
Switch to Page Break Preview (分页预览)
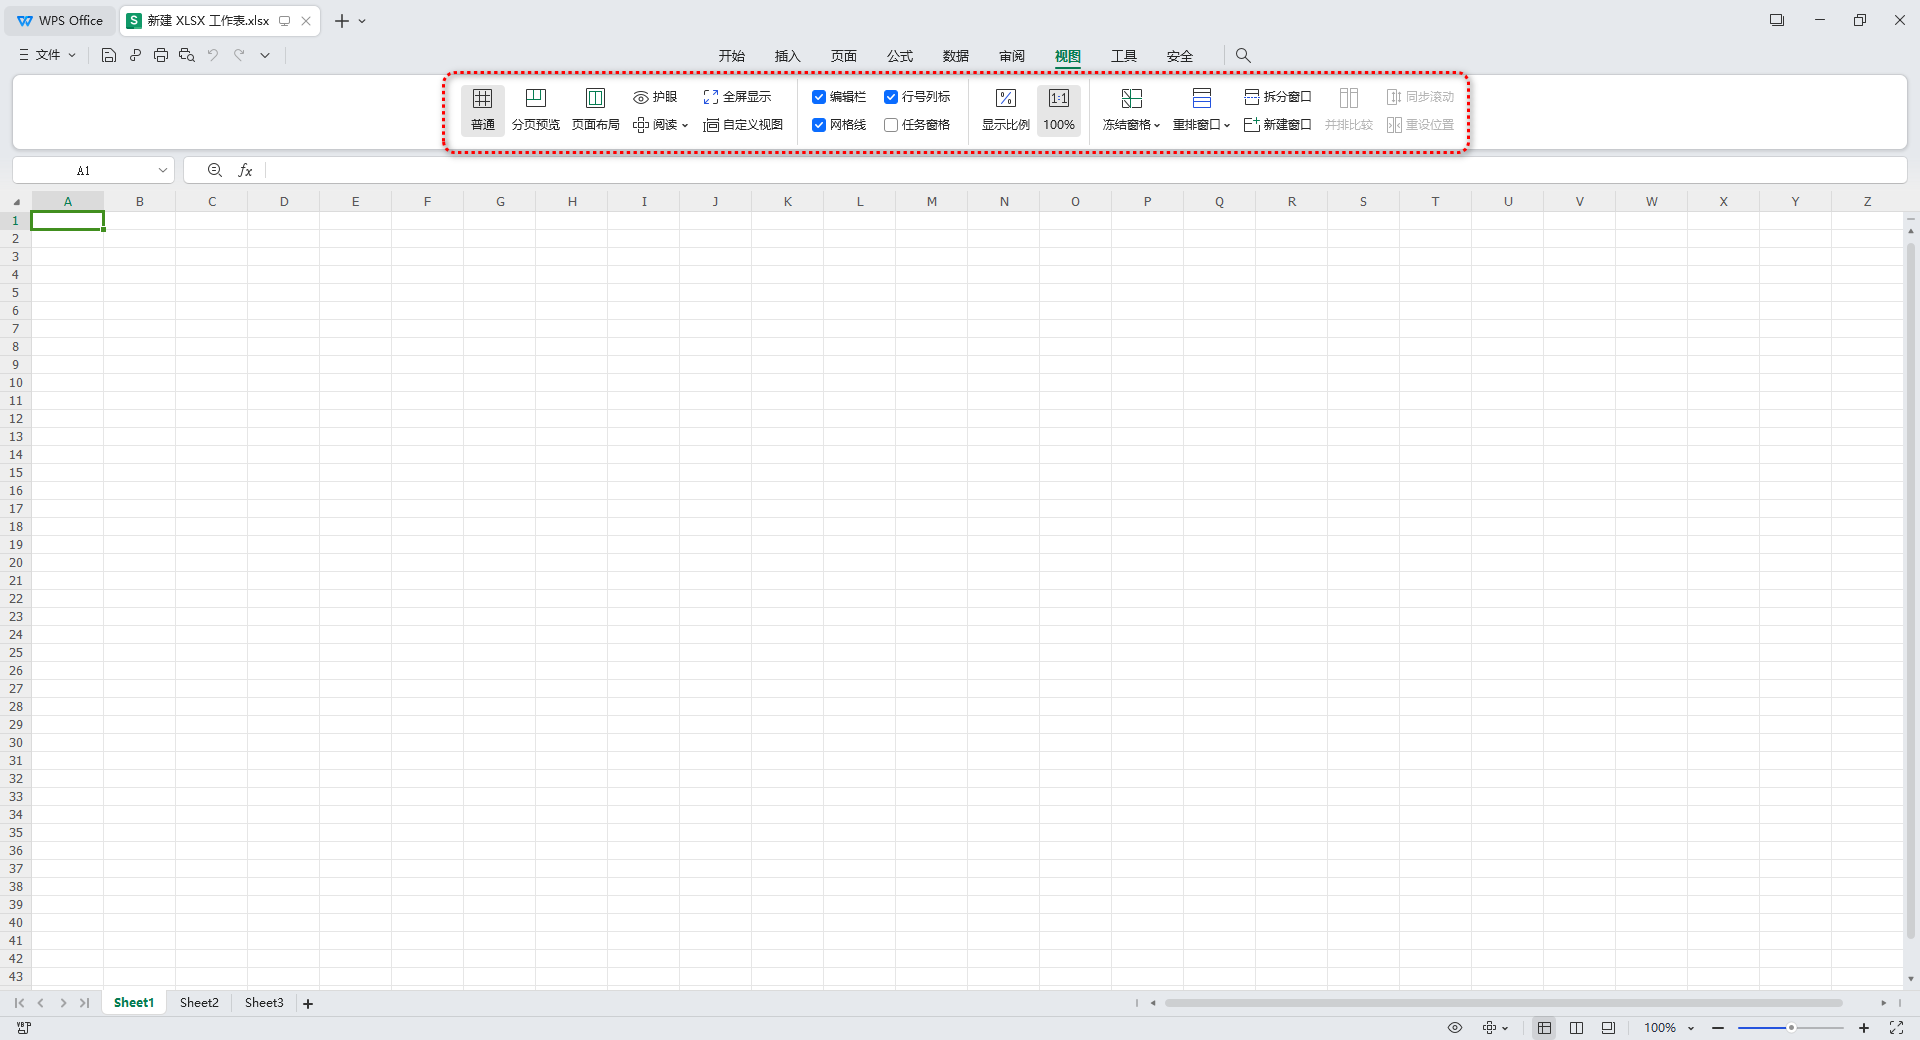[535, 110]
